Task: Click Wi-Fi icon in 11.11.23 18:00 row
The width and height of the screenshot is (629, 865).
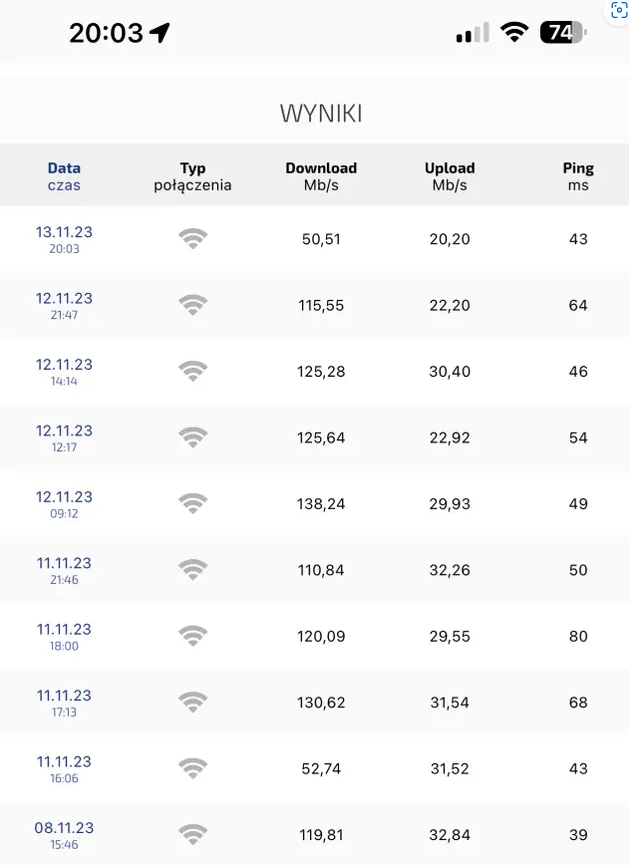Action: (193, 636)
